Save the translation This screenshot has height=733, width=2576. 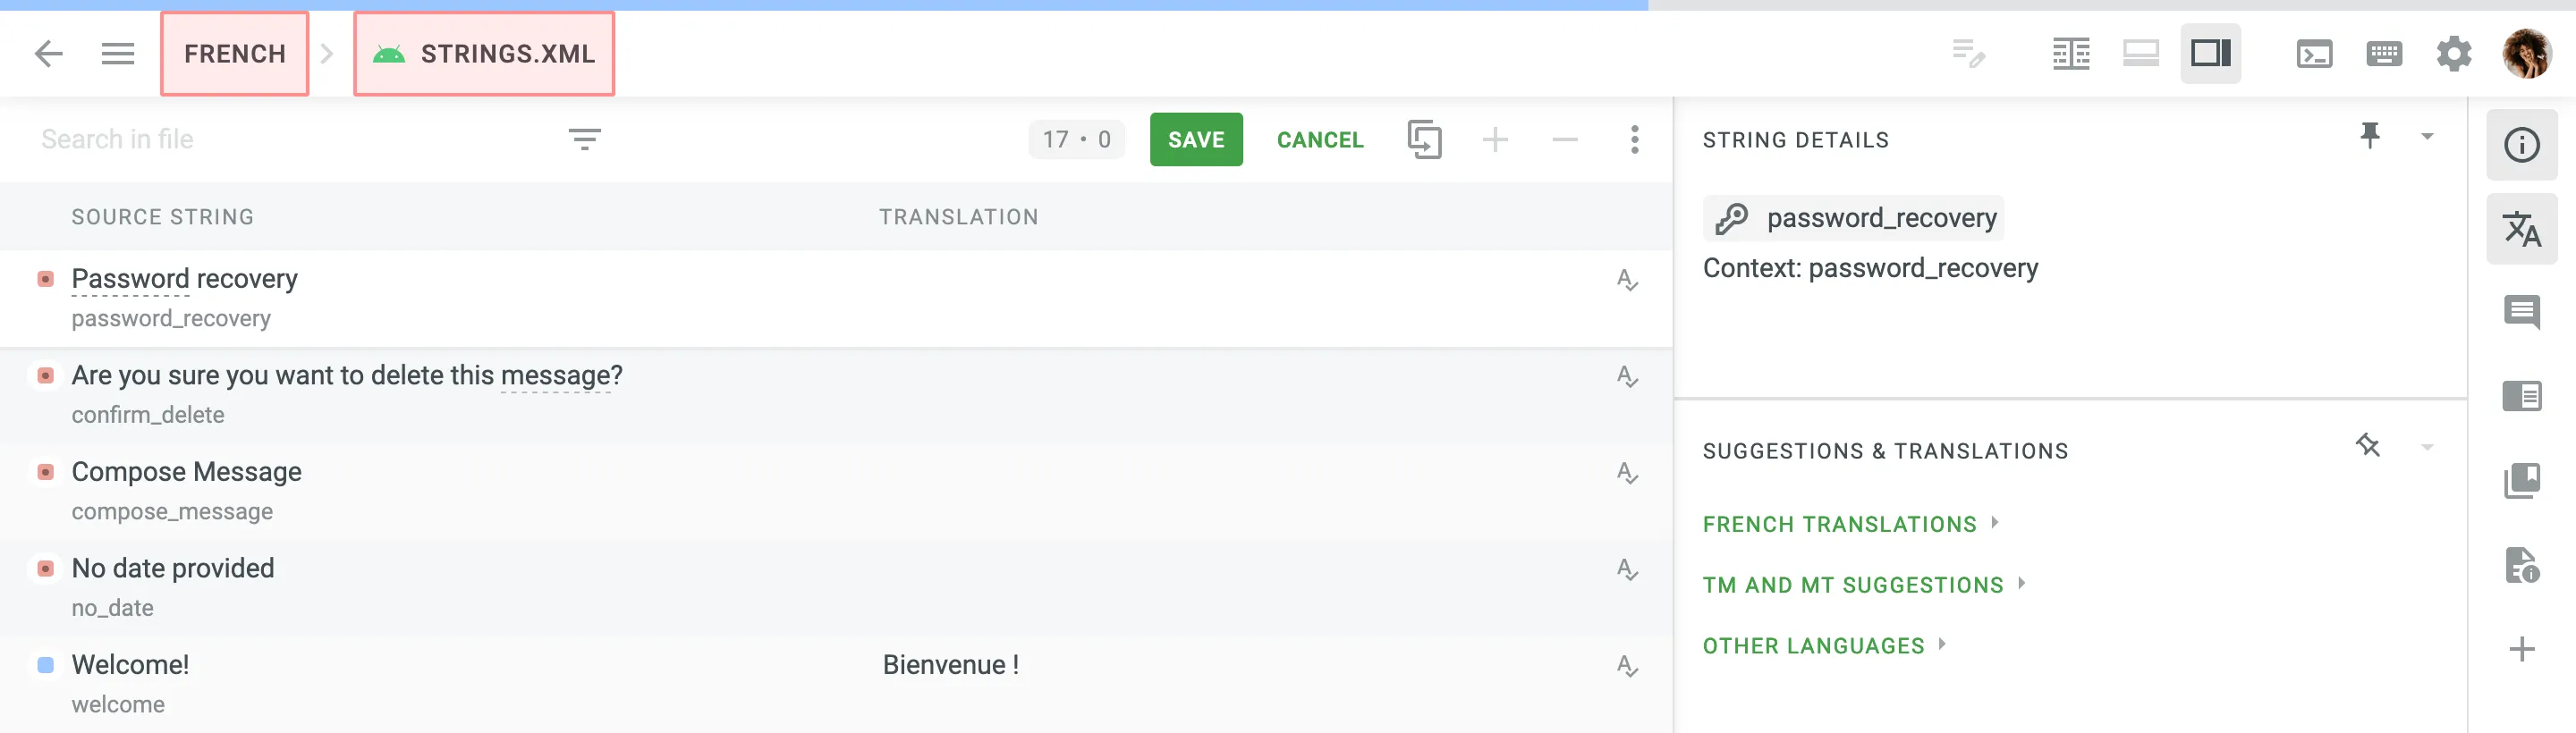coord(1196,139)
